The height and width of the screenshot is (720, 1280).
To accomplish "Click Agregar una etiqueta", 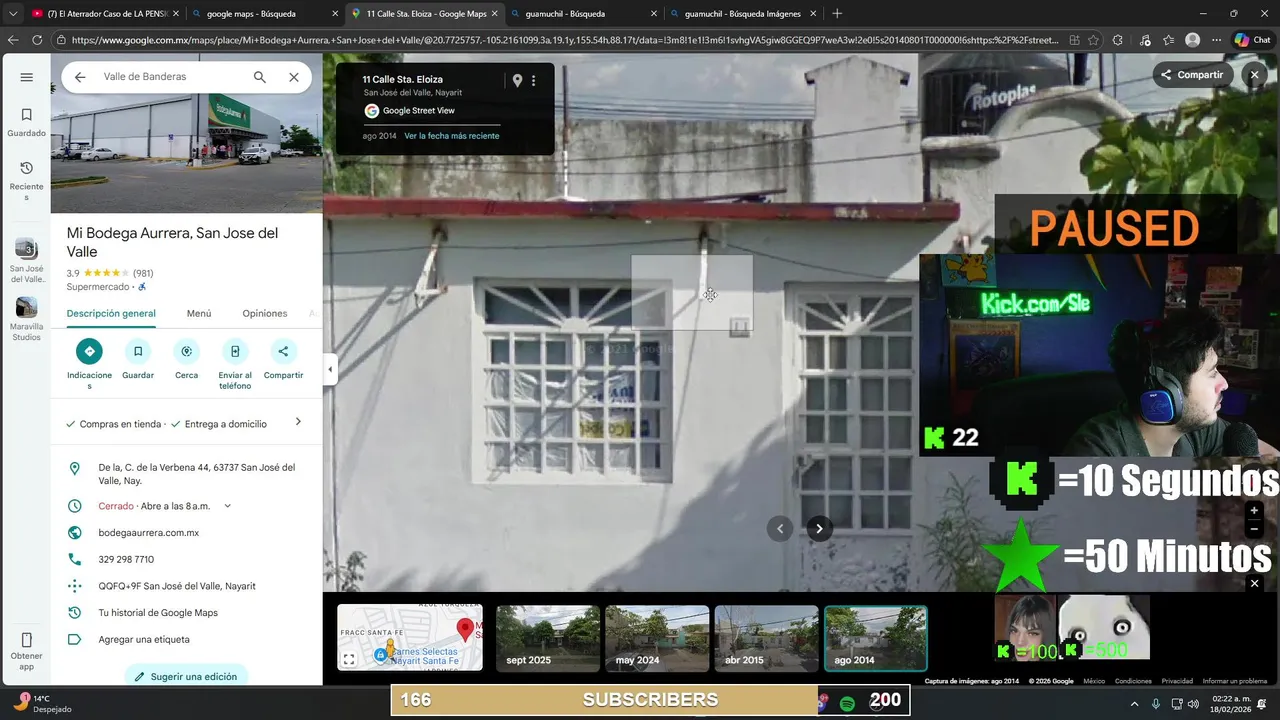I will point(144,639).
